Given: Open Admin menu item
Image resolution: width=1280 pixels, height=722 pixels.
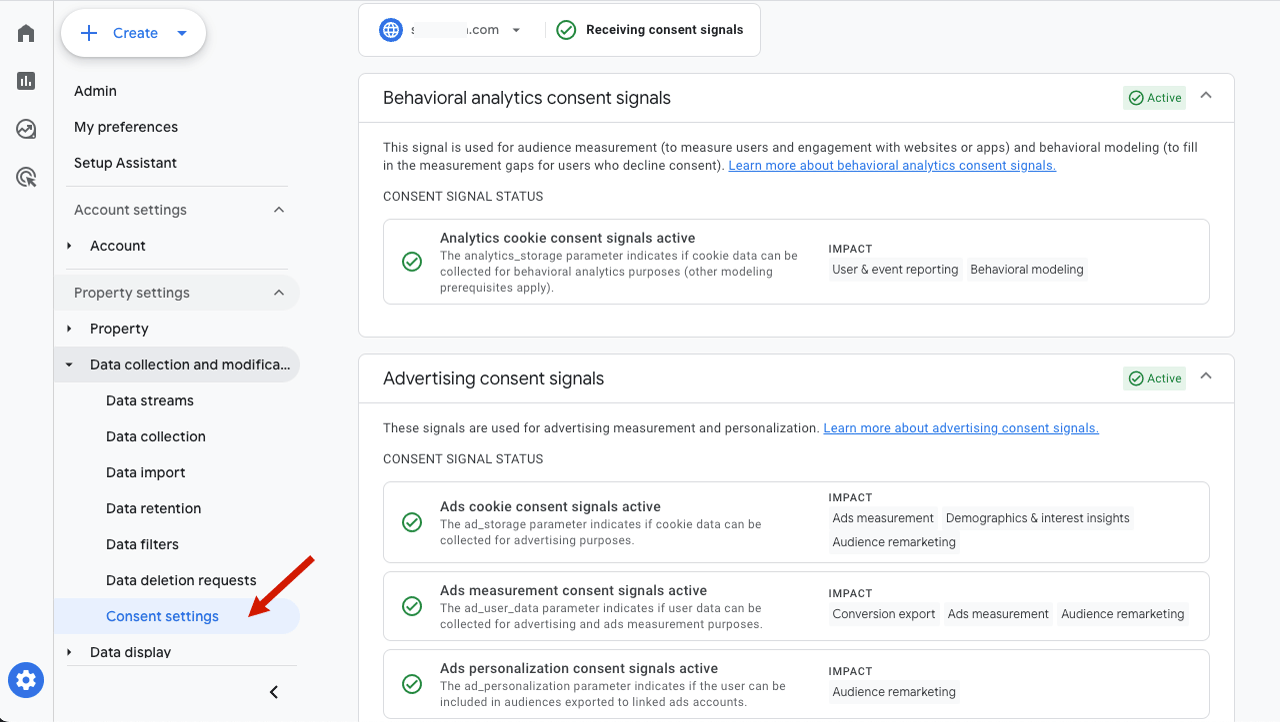Looking at the screenshot, I should pyautogui.click(x=95, y=91).
